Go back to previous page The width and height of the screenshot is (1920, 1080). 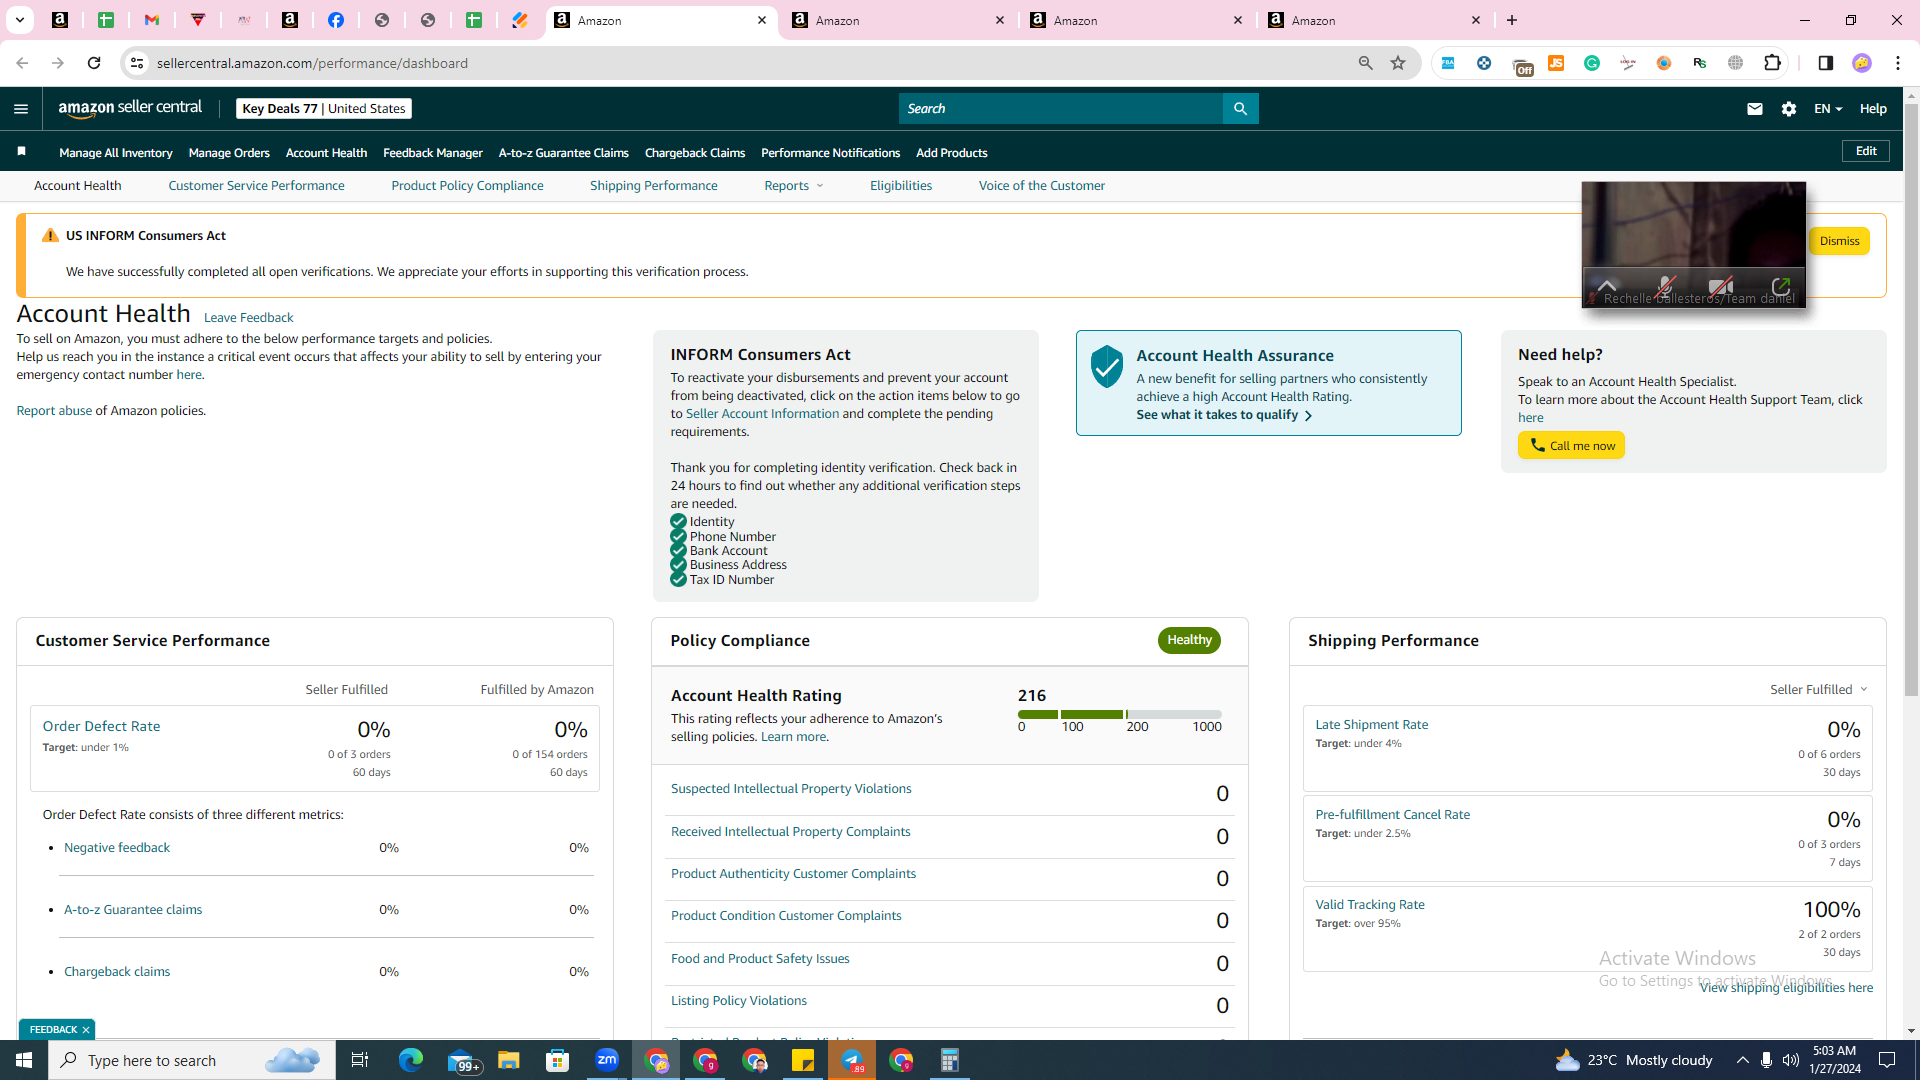[22, 63]
